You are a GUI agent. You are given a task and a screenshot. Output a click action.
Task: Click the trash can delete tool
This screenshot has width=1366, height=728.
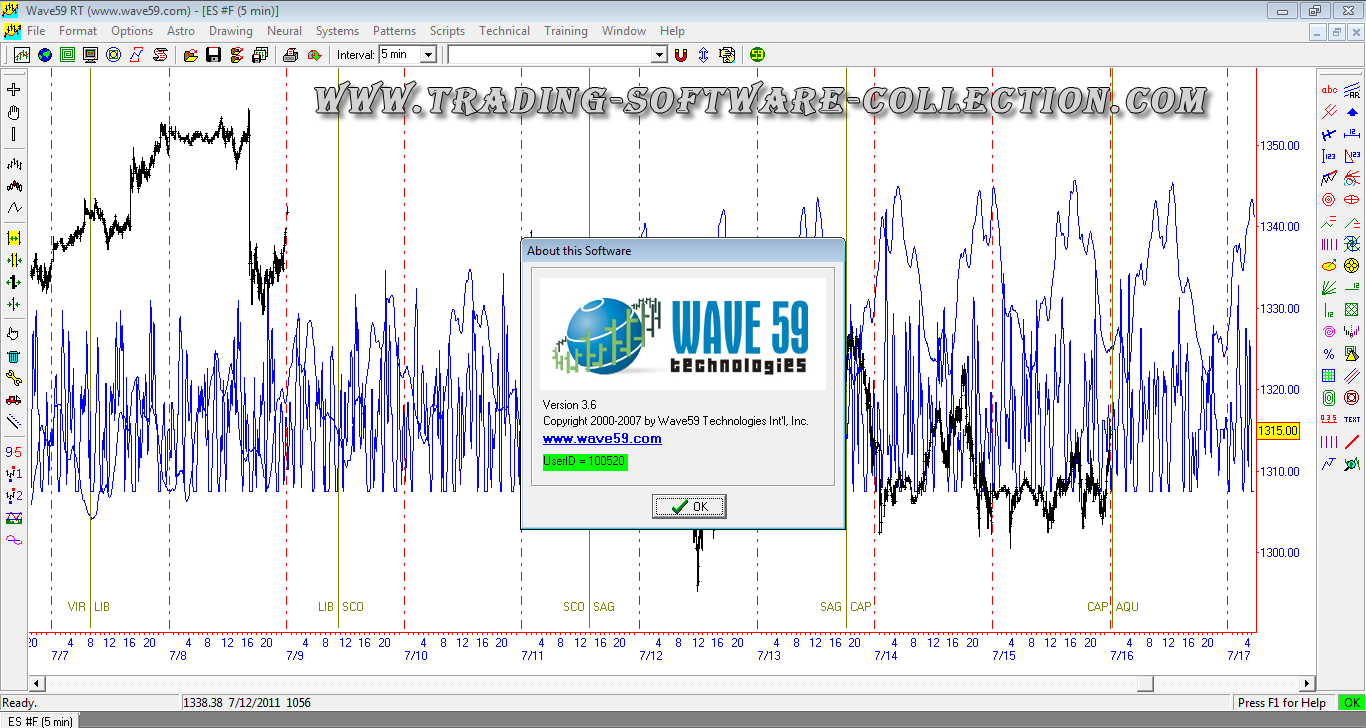[x=14, y=356]
